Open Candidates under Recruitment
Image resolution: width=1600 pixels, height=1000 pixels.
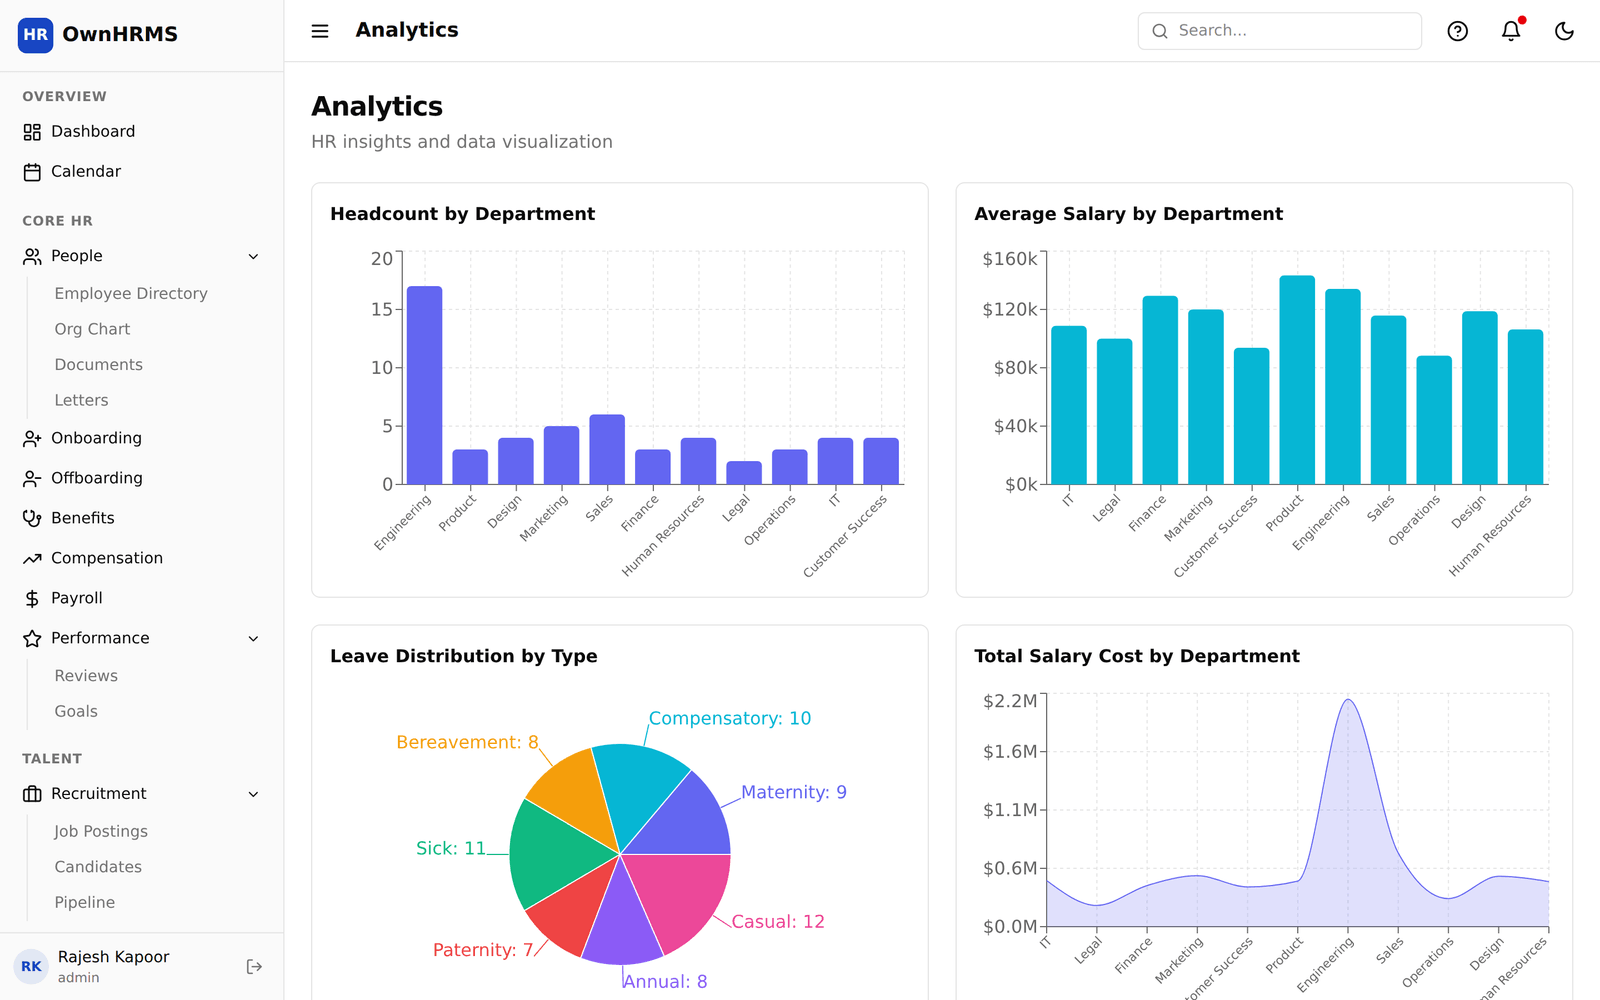[x=98, y=867]
